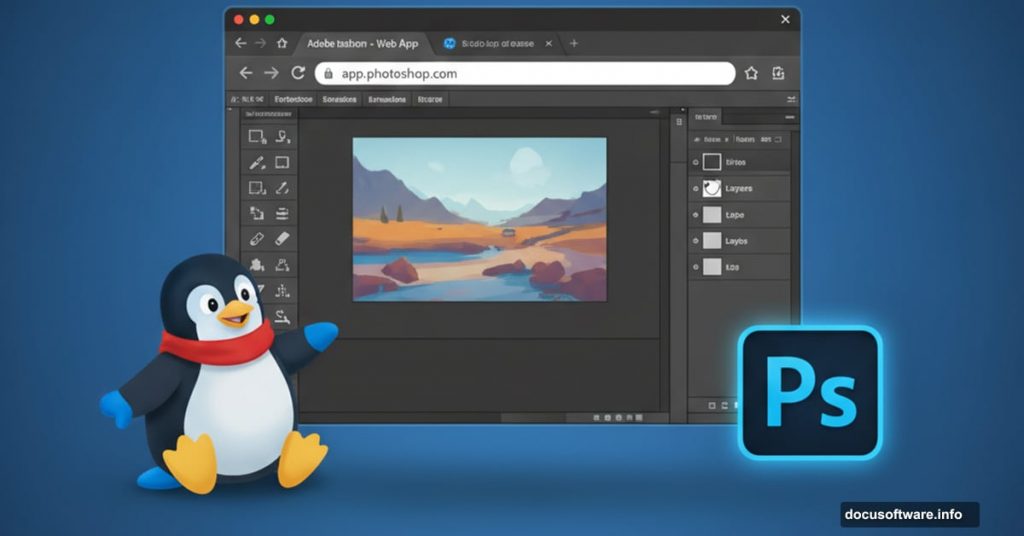
Task: Click the large Photoshop Ps logo
Action: pyautogui.click(x=810, y=392)
